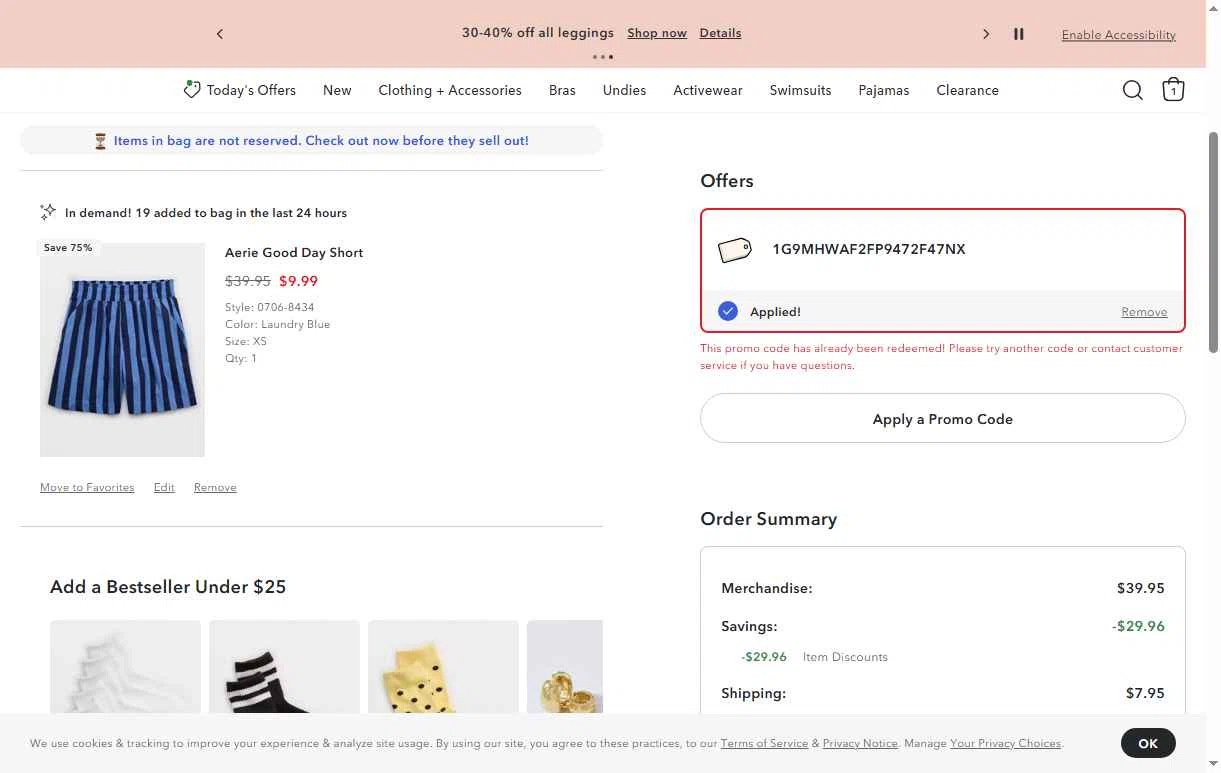Click the sparkle In demand icon
Screen dimensions: 1221x773
pos(48,212)
